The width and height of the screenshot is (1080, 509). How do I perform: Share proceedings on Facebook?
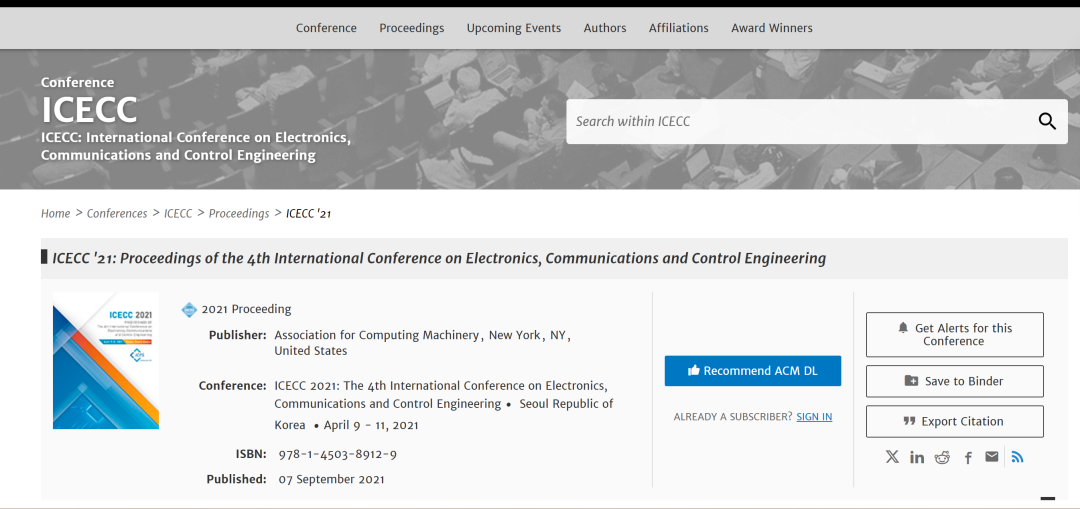[x=968, y=457]
